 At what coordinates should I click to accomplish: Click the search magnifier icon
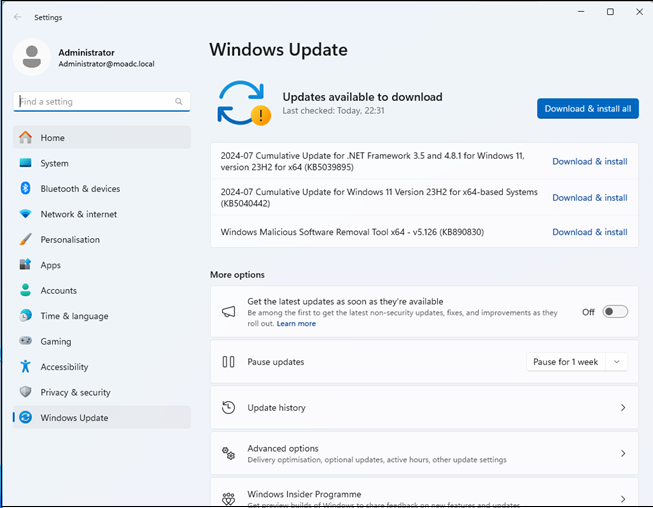coord(179,101)
